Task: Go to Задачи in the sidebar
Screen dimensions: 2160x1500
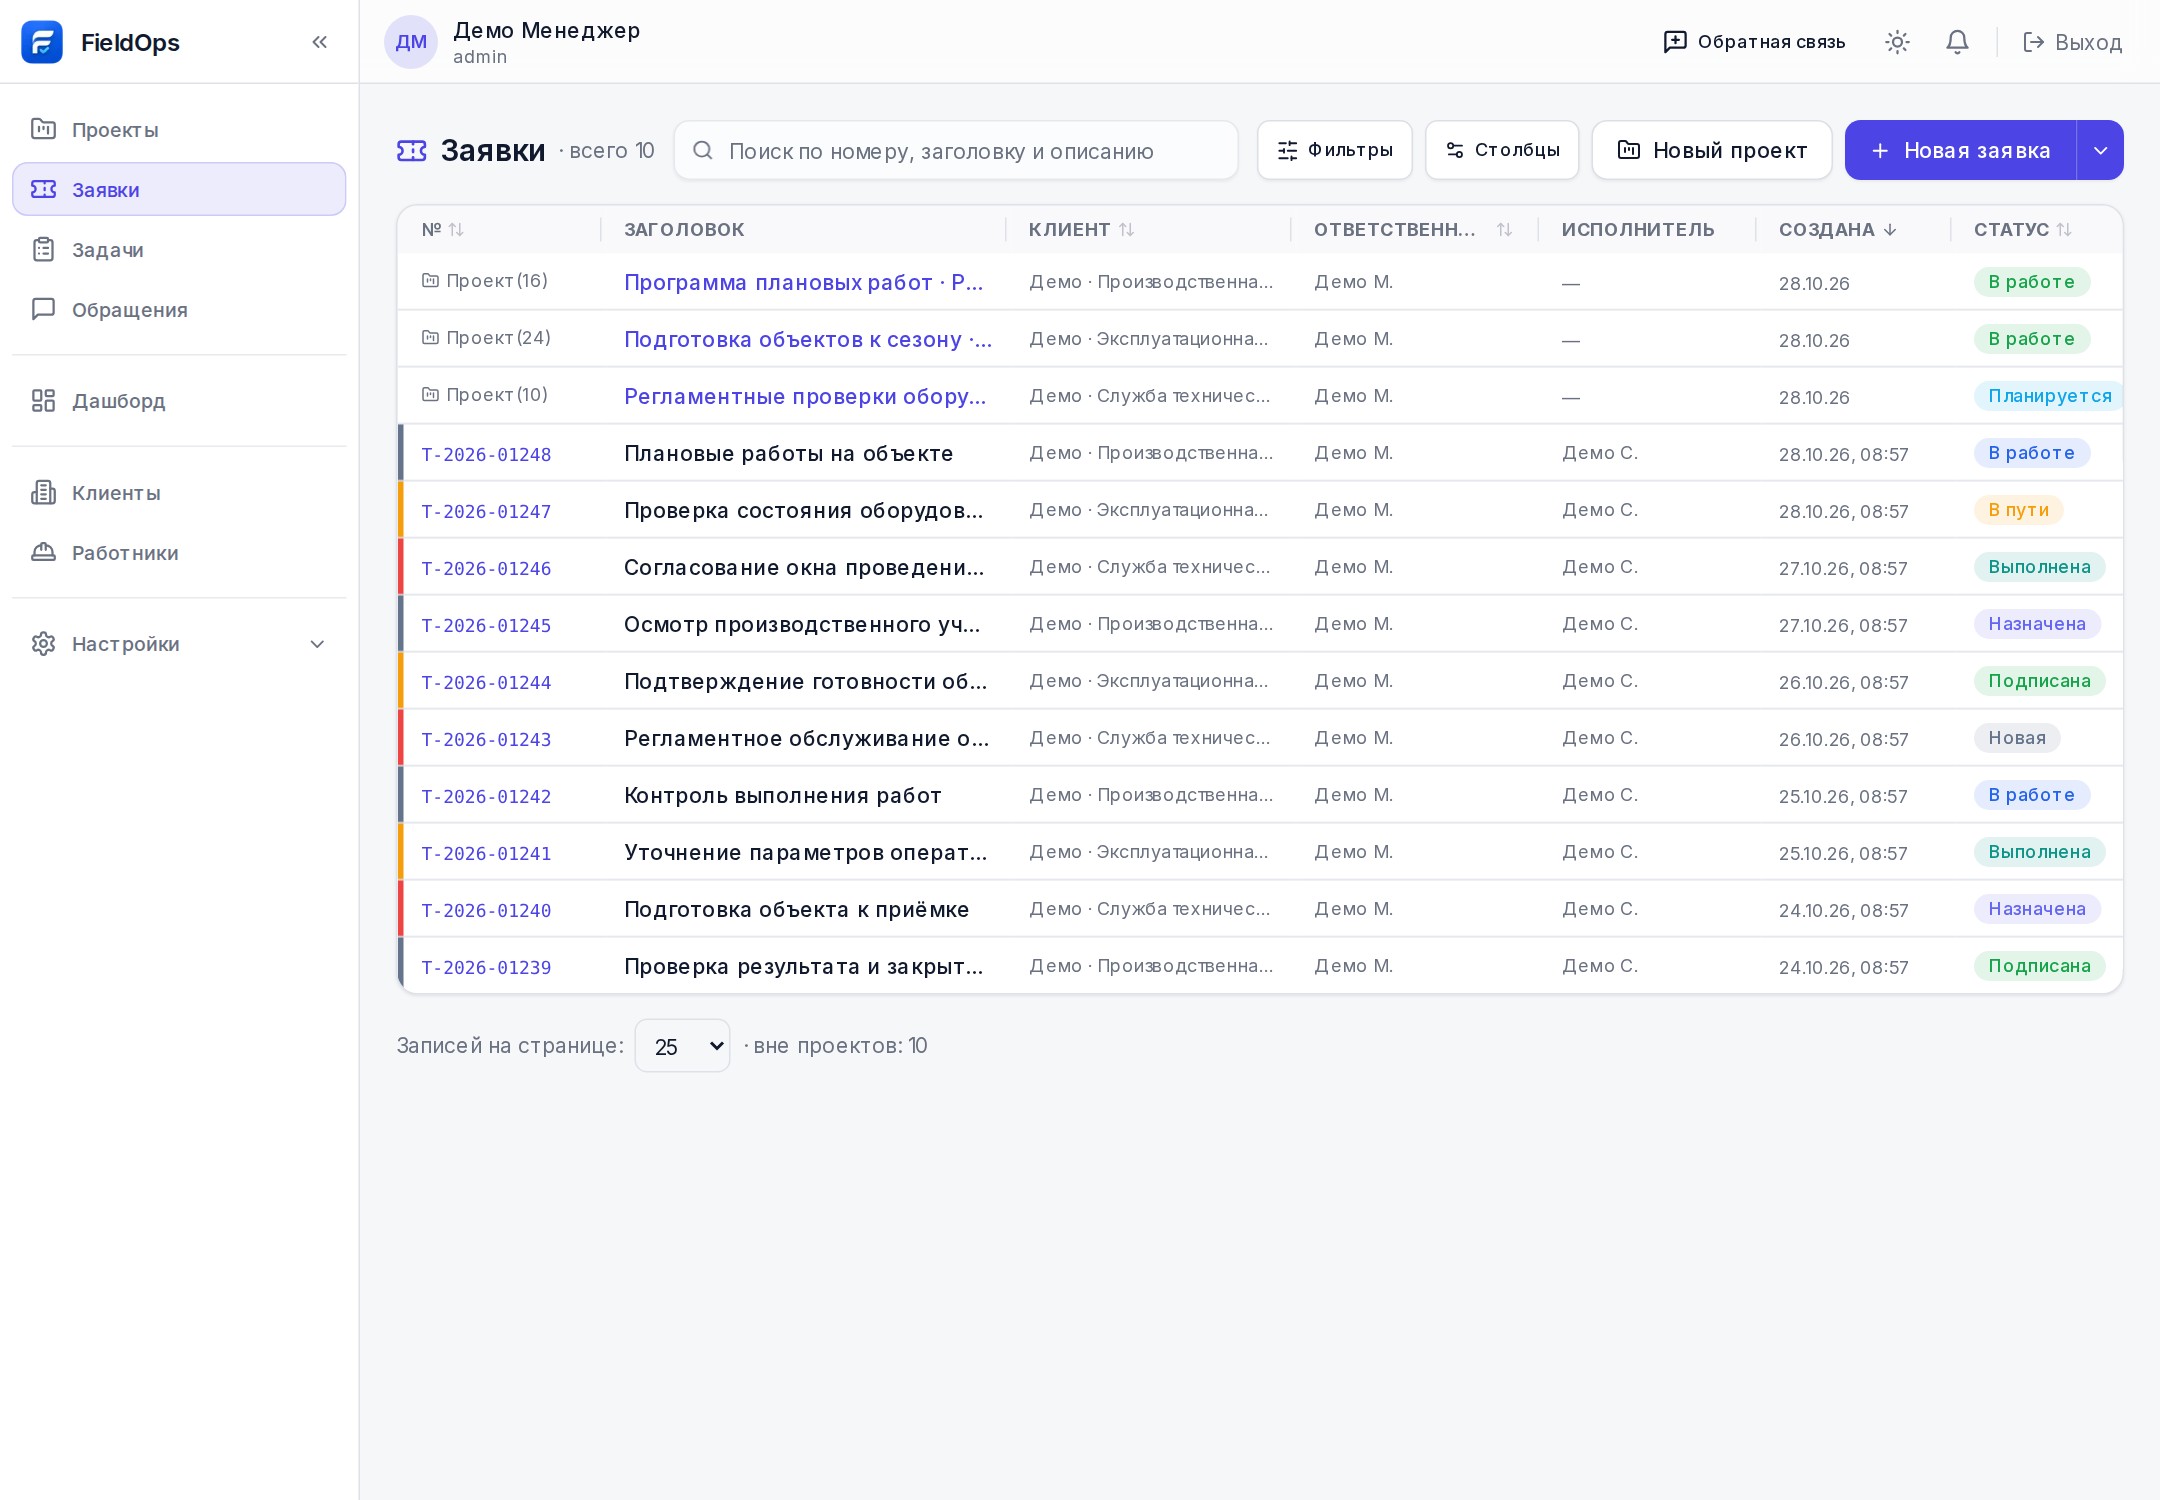Action: pos(179,249)
